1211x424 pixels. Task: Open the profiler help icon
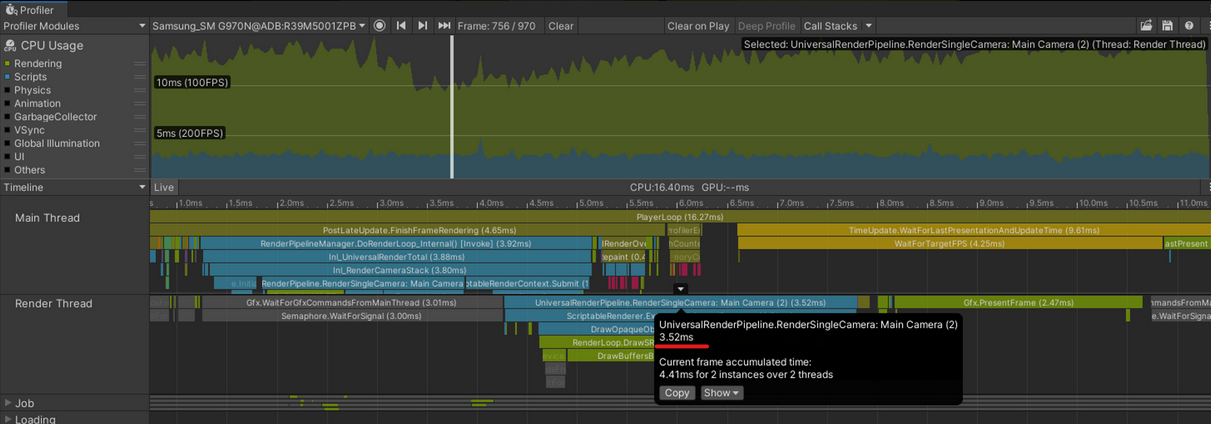[1188, 26]
